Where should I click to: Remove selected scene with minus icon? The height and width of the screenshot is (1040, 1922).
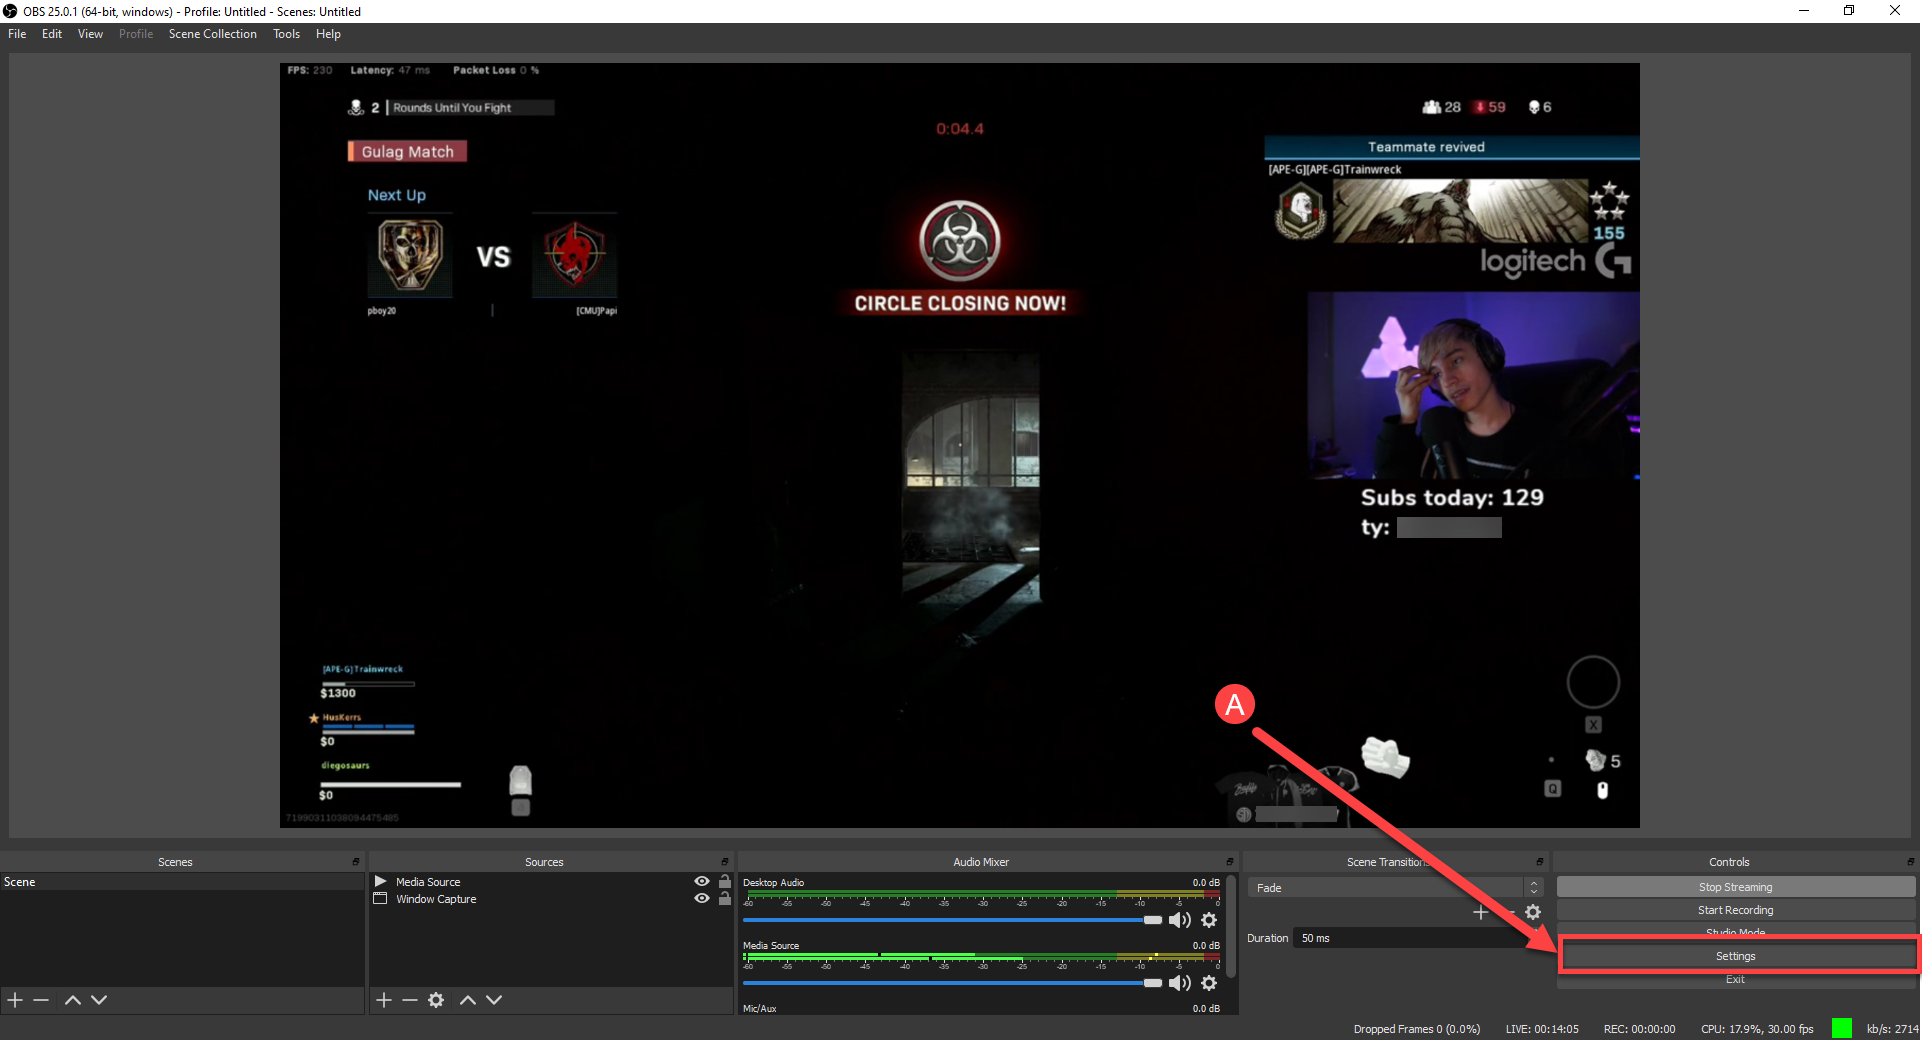click(x=41, y=1000)
